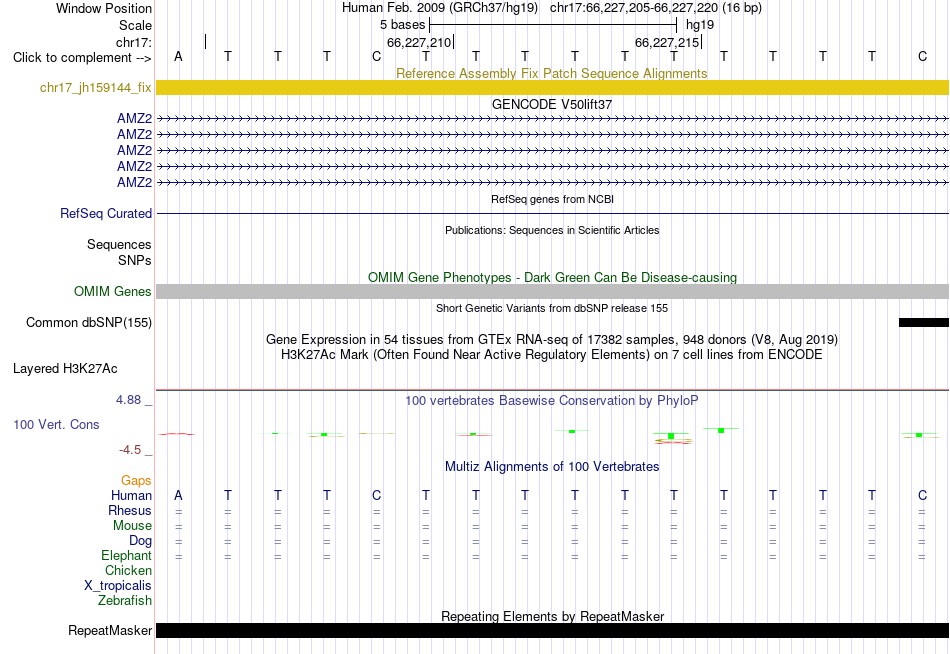Click the 66,227,210 ruler coordinate
Screen dimensions: 950x654
coord(419,42)
